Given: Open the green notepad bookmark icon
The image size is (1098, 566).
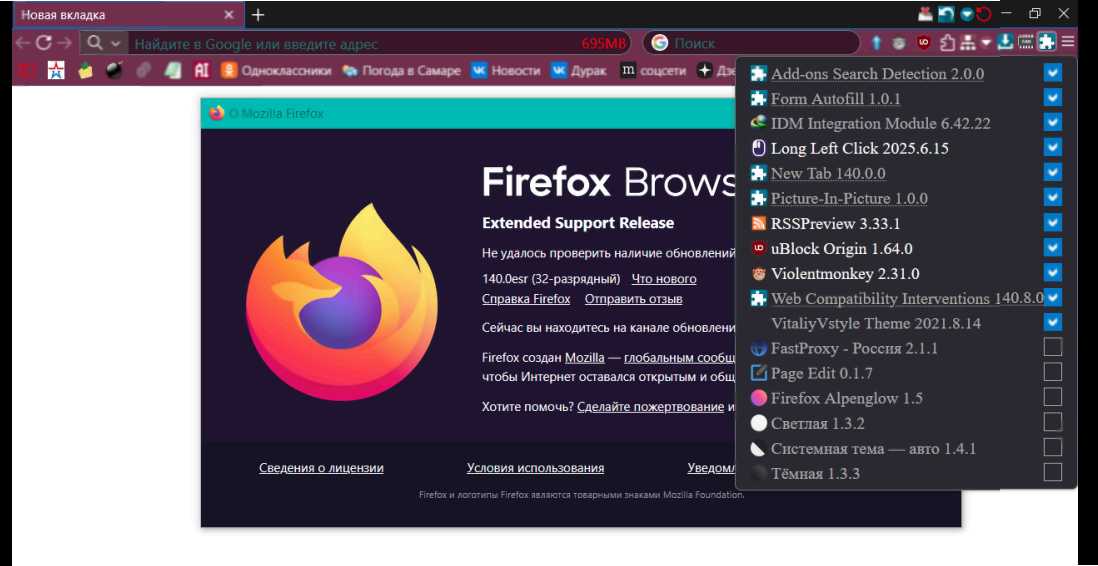Looking at the screenshot, I should (173, 70).
